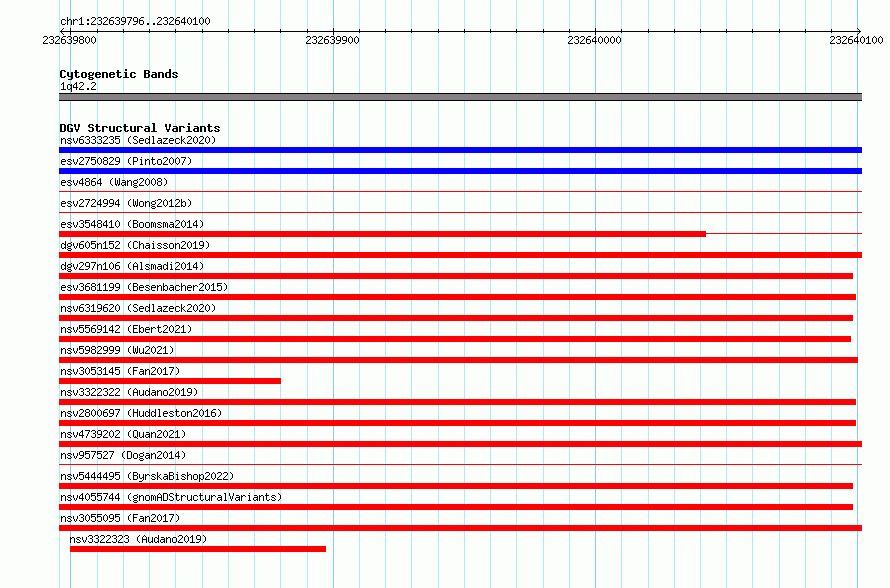Screen dimensions: 890x588
Task: Click the nsv5444495 (ByrskaBishop2022) label
Action: pyautogui.click(x=147, y=476)
